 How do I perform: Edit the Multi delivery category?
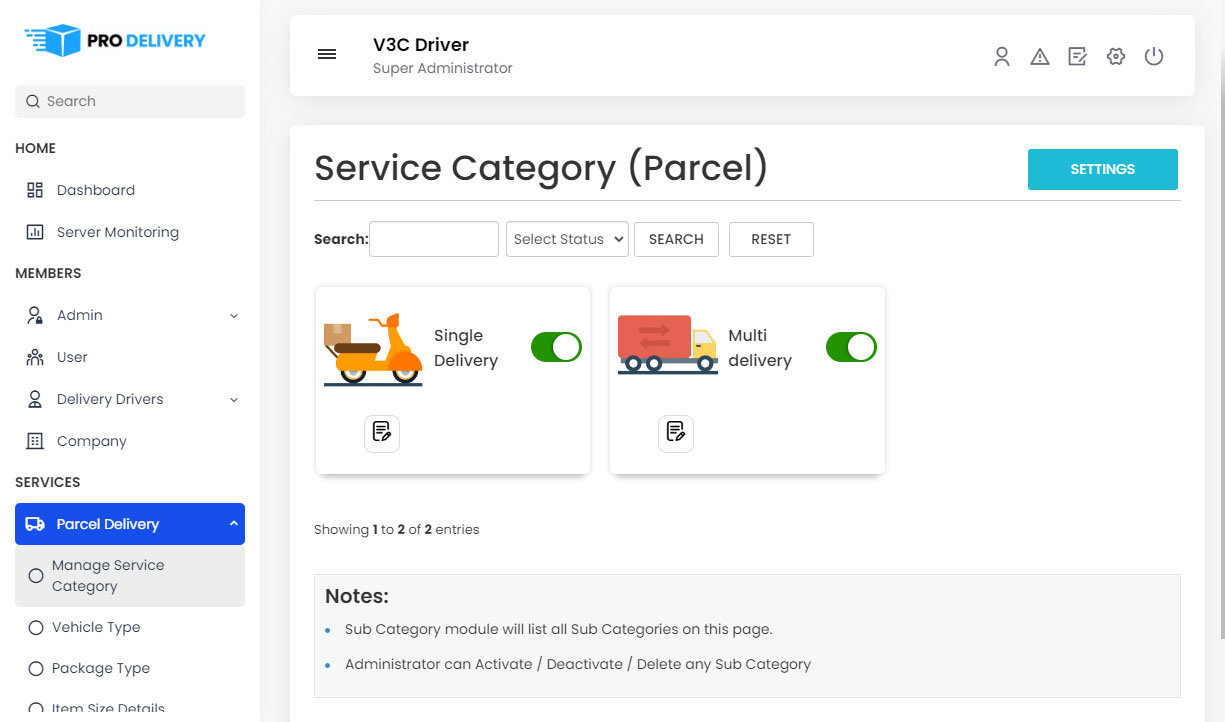point(676,433)
